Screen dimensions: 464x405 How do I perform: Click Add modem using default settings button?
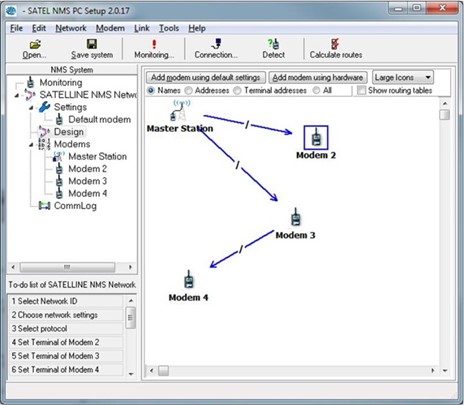tap(206, 77)
